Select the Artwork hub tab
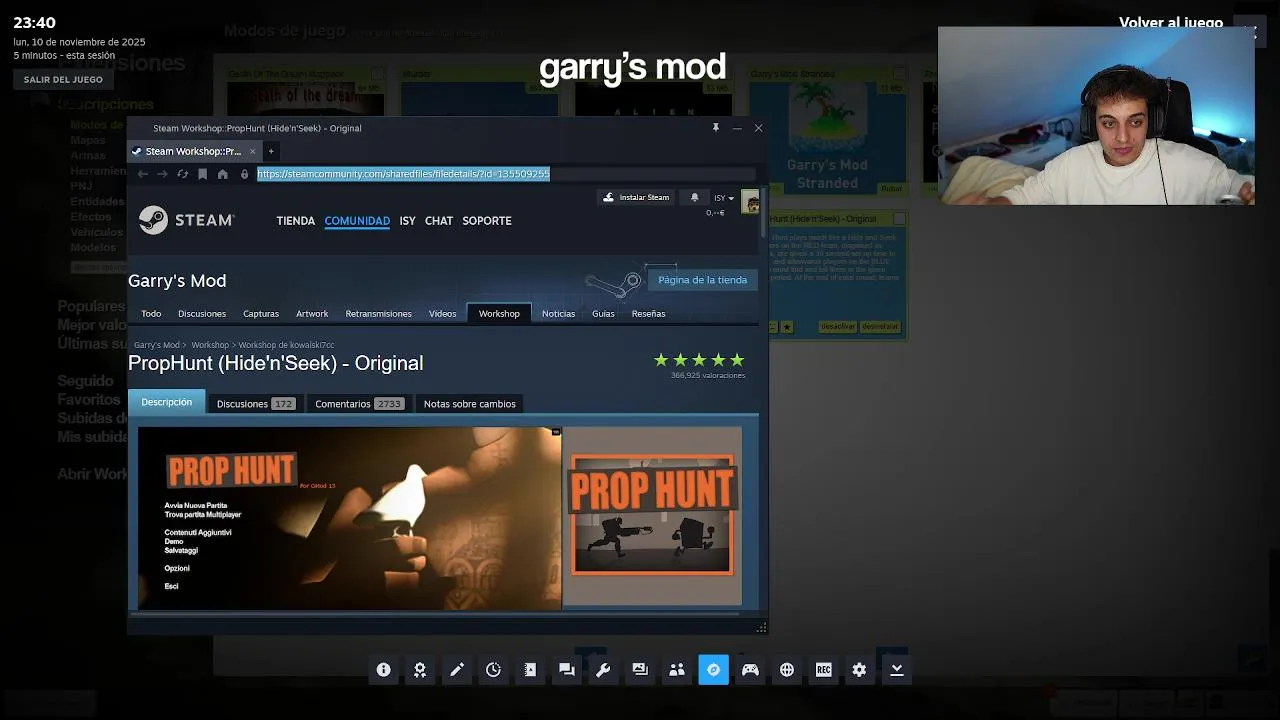1280x720 pixels. coord(312,314)
